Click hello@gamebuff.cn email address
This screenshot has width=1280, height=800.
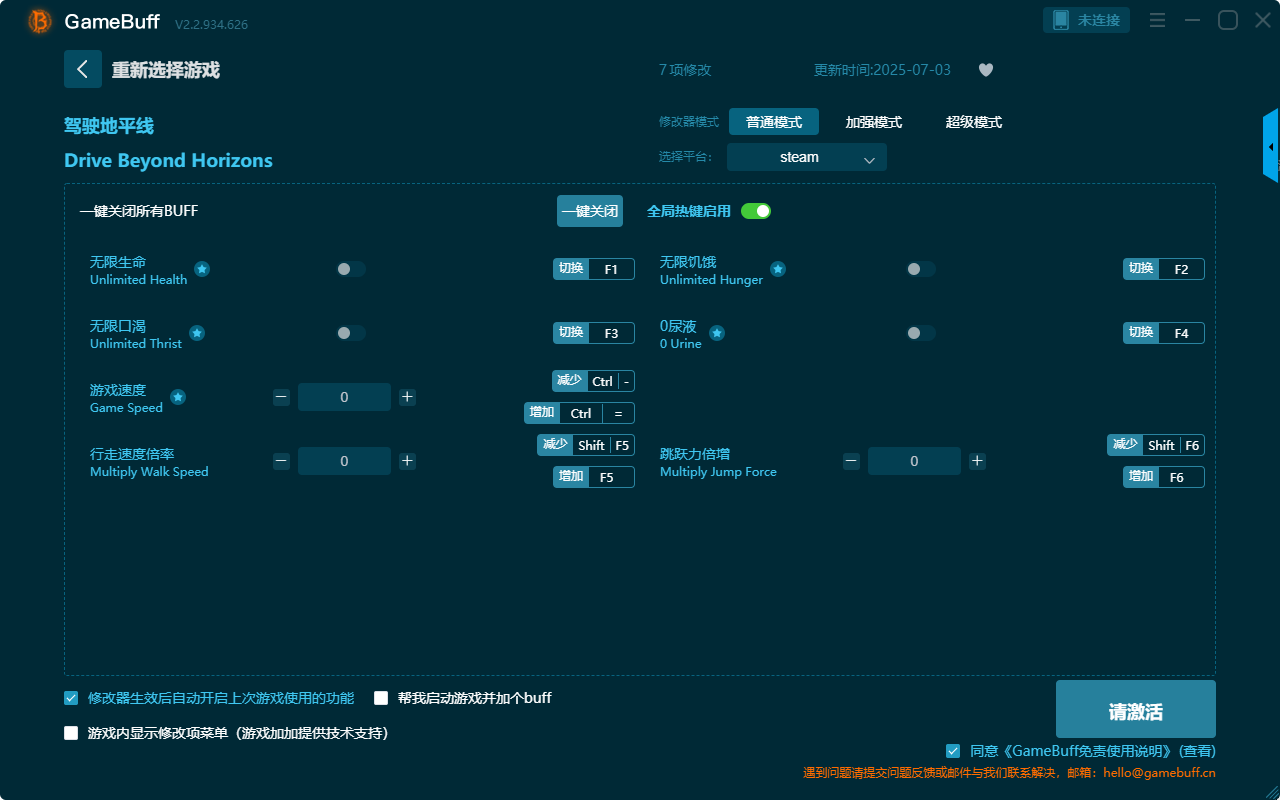click(1159, 773)
